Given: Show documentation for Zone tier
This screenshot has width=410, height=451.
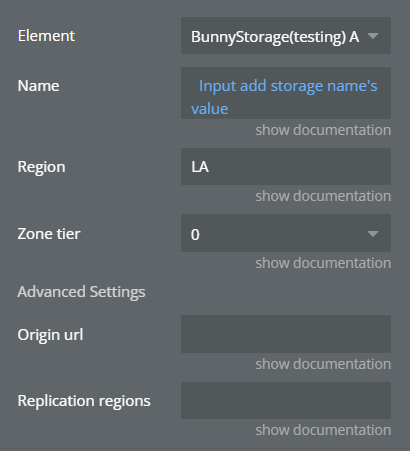Looking at the screenshot, I should tap(323, 263).
